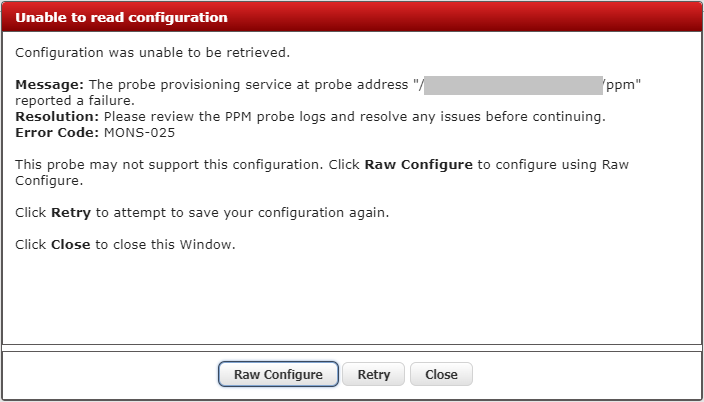
Task: Click the bold "Message:" label
Action: (50, 86)
